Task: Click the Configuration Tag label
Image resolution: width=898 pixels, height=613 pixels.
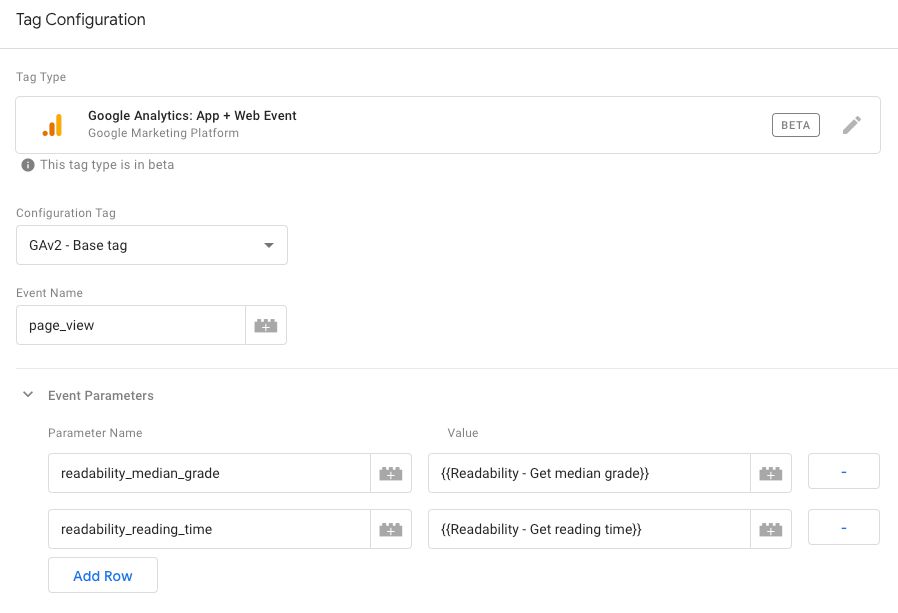Action: tap(66, 213)
